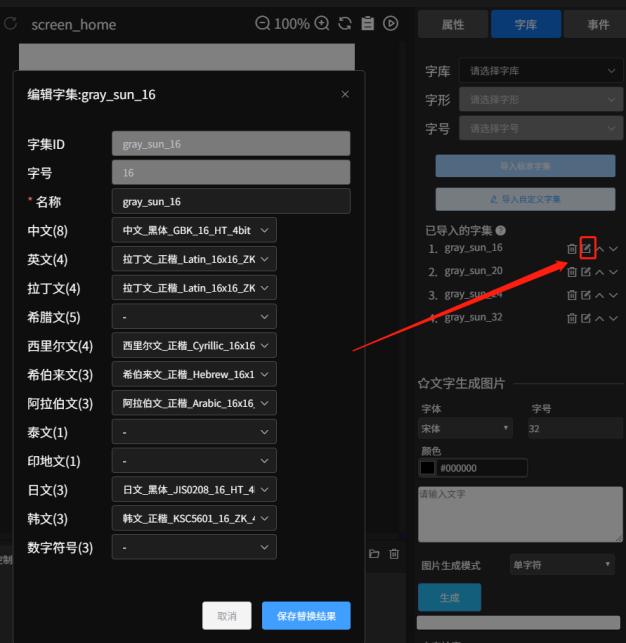Move gray_sun_32 up in the list
This screenshot has height=643, width=626.
599,318
